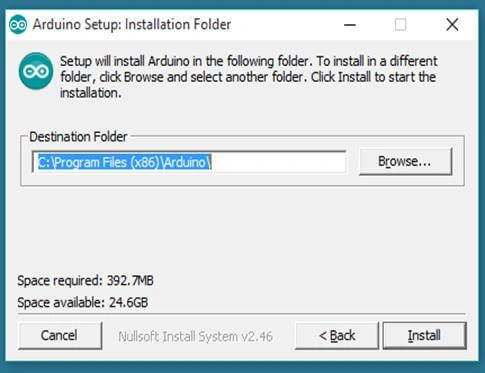The height and width of the screenshot is (373, 485).
Task: Click the 'Arduino Setup: Installation Folder' title text
Action: pos(132,25)
